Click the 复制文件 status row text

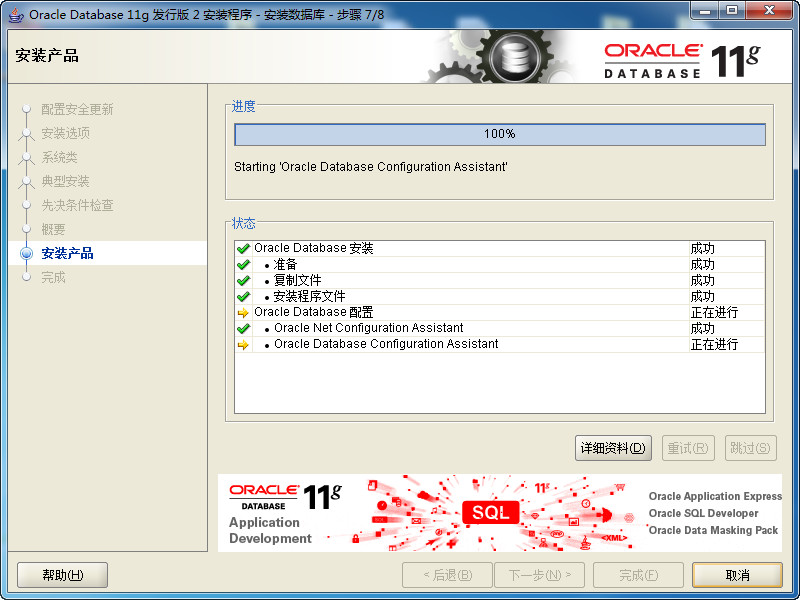click(297, 280)
